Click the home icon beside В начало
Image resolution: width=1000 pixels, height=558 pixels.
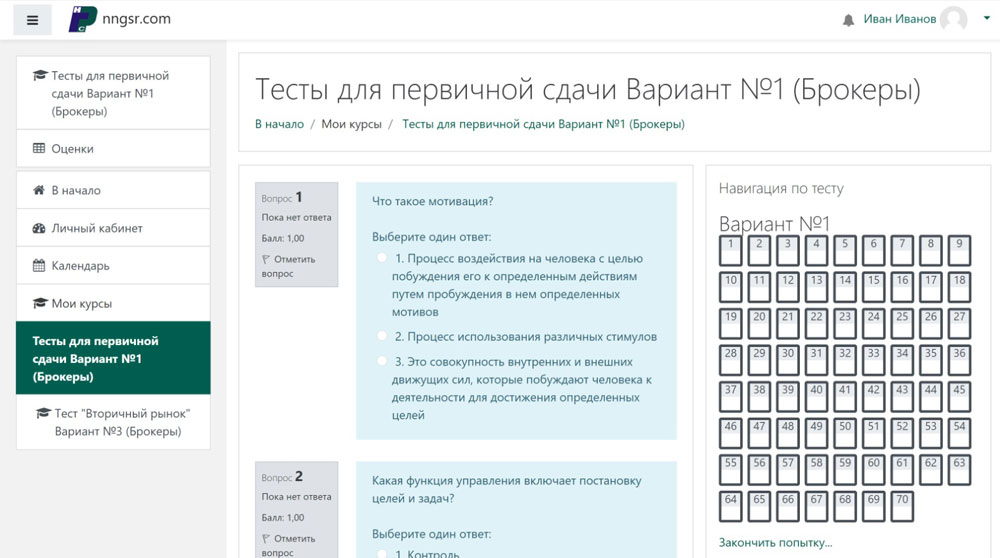[x=39, y=190]
